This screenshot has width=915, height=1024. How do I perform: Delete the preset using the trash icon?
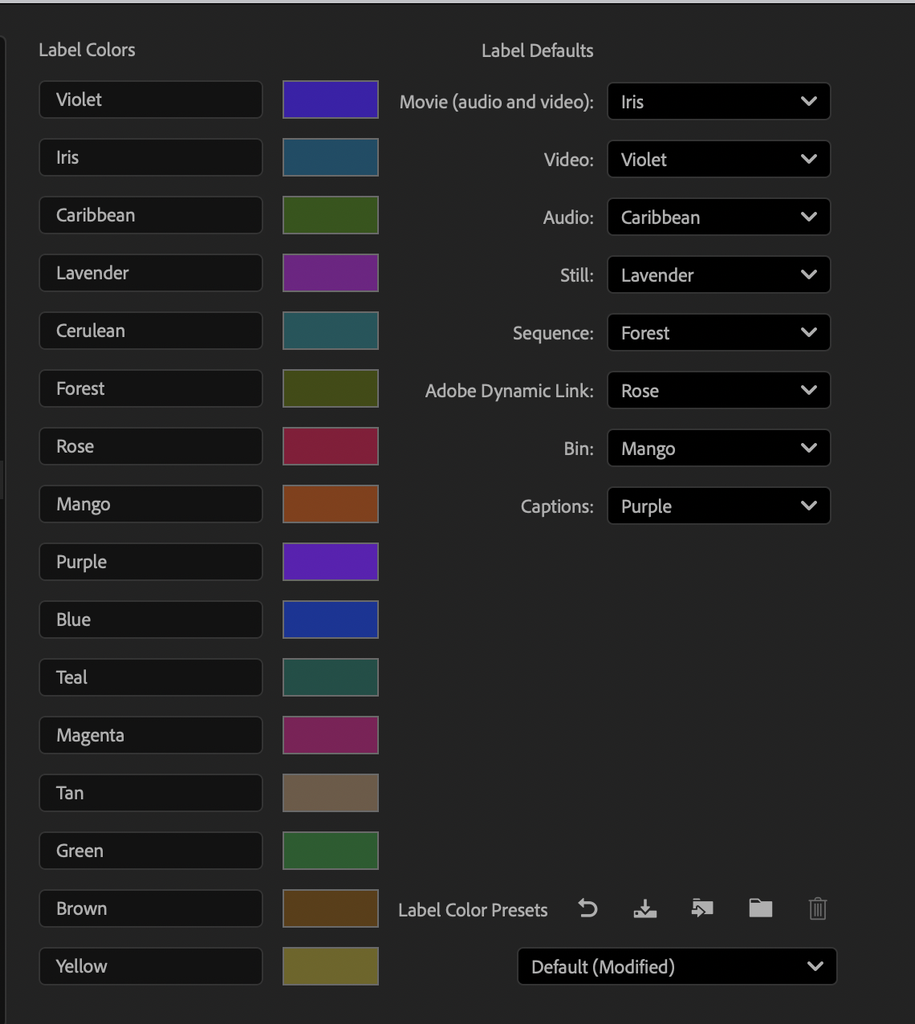[818, 908]
